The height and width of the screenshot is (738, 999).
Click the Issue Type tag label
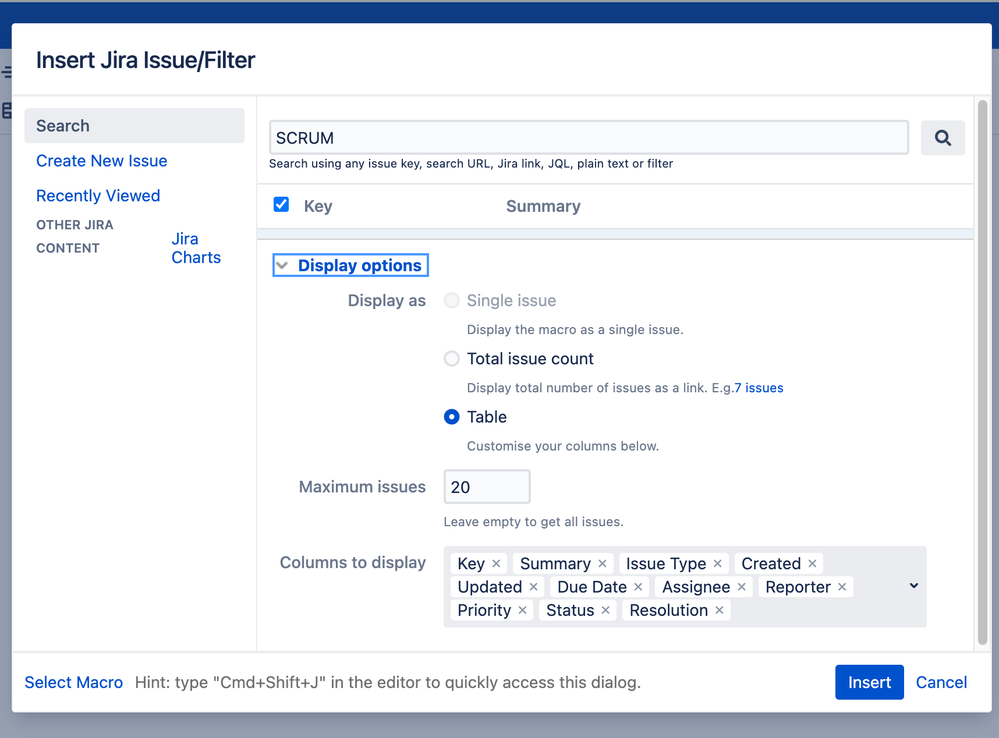point(666,563)
